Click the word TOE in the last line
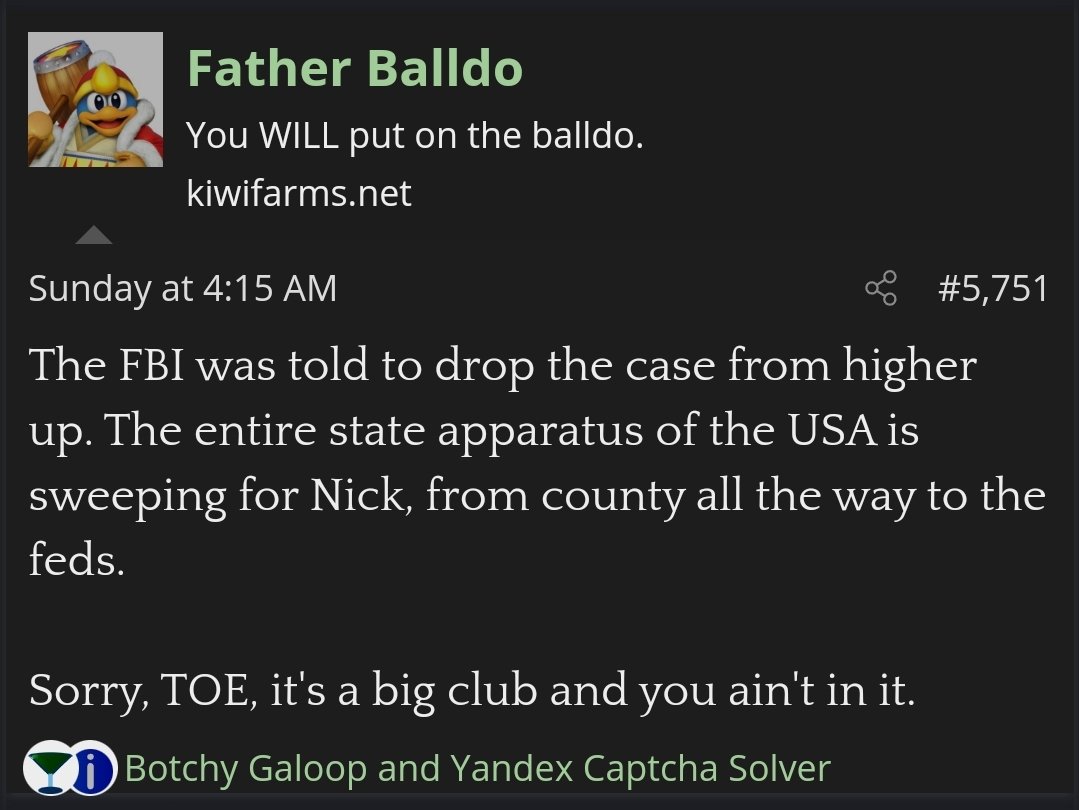1079x810 pixels. 206,692
